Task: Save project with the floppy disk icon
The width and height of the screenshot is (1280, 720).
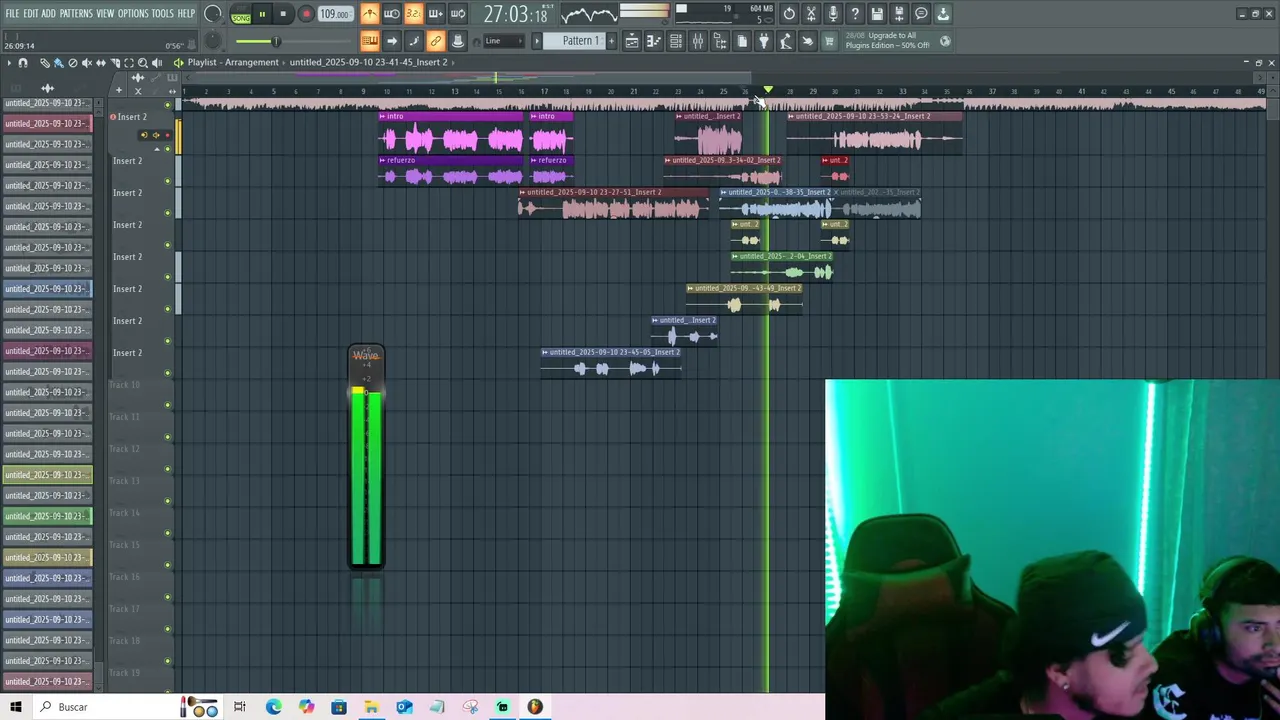Action: 877,14
